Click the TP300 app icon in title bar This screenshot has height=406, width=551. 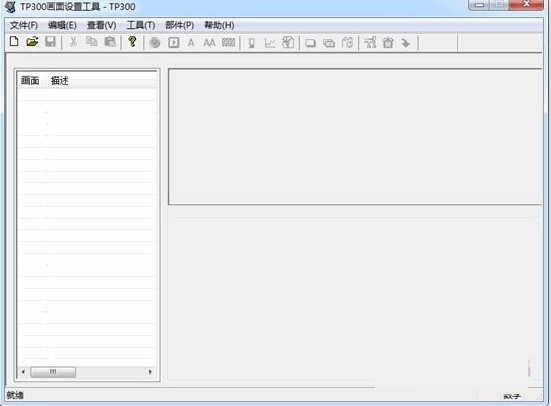(x=11, y=7)
